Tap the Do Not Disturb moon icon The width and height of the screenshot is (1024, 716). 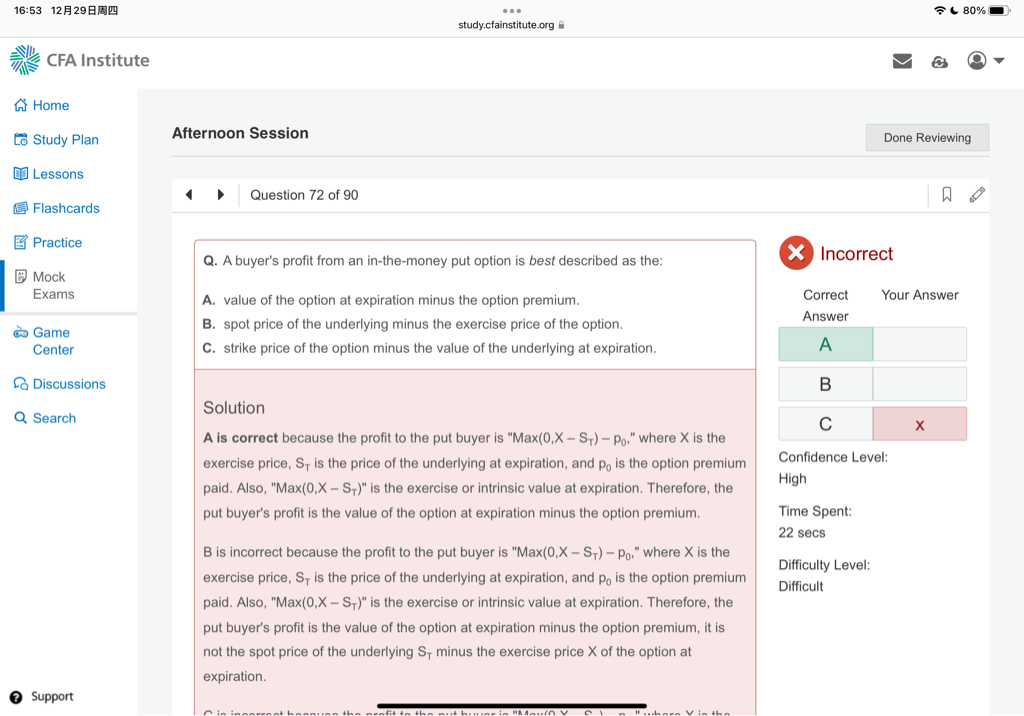tap(954, 10)
